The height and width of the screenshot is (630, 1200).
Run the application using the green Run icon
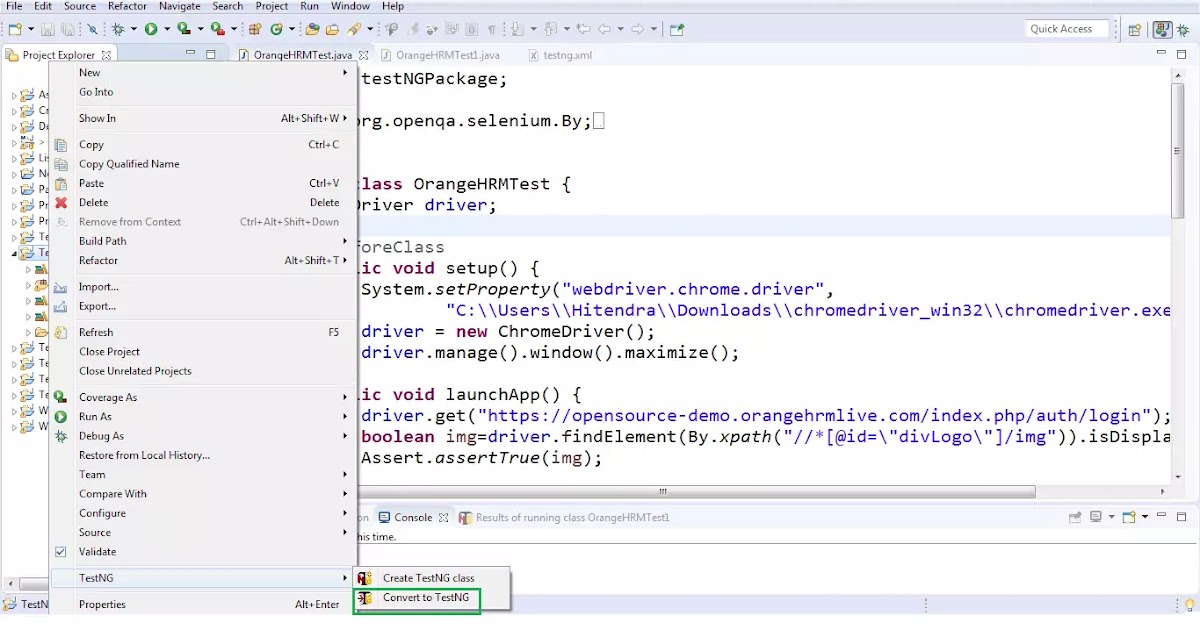[x=150, y=28]
